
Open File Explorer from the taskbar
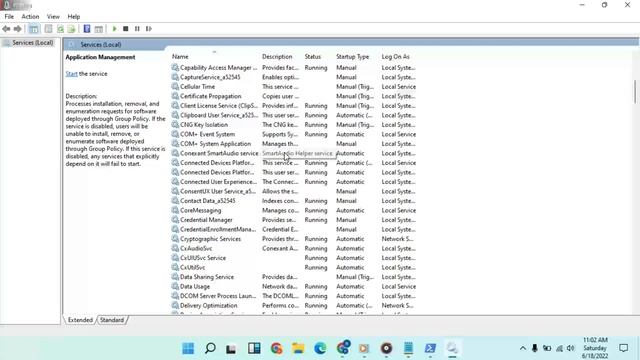point(298,348)
